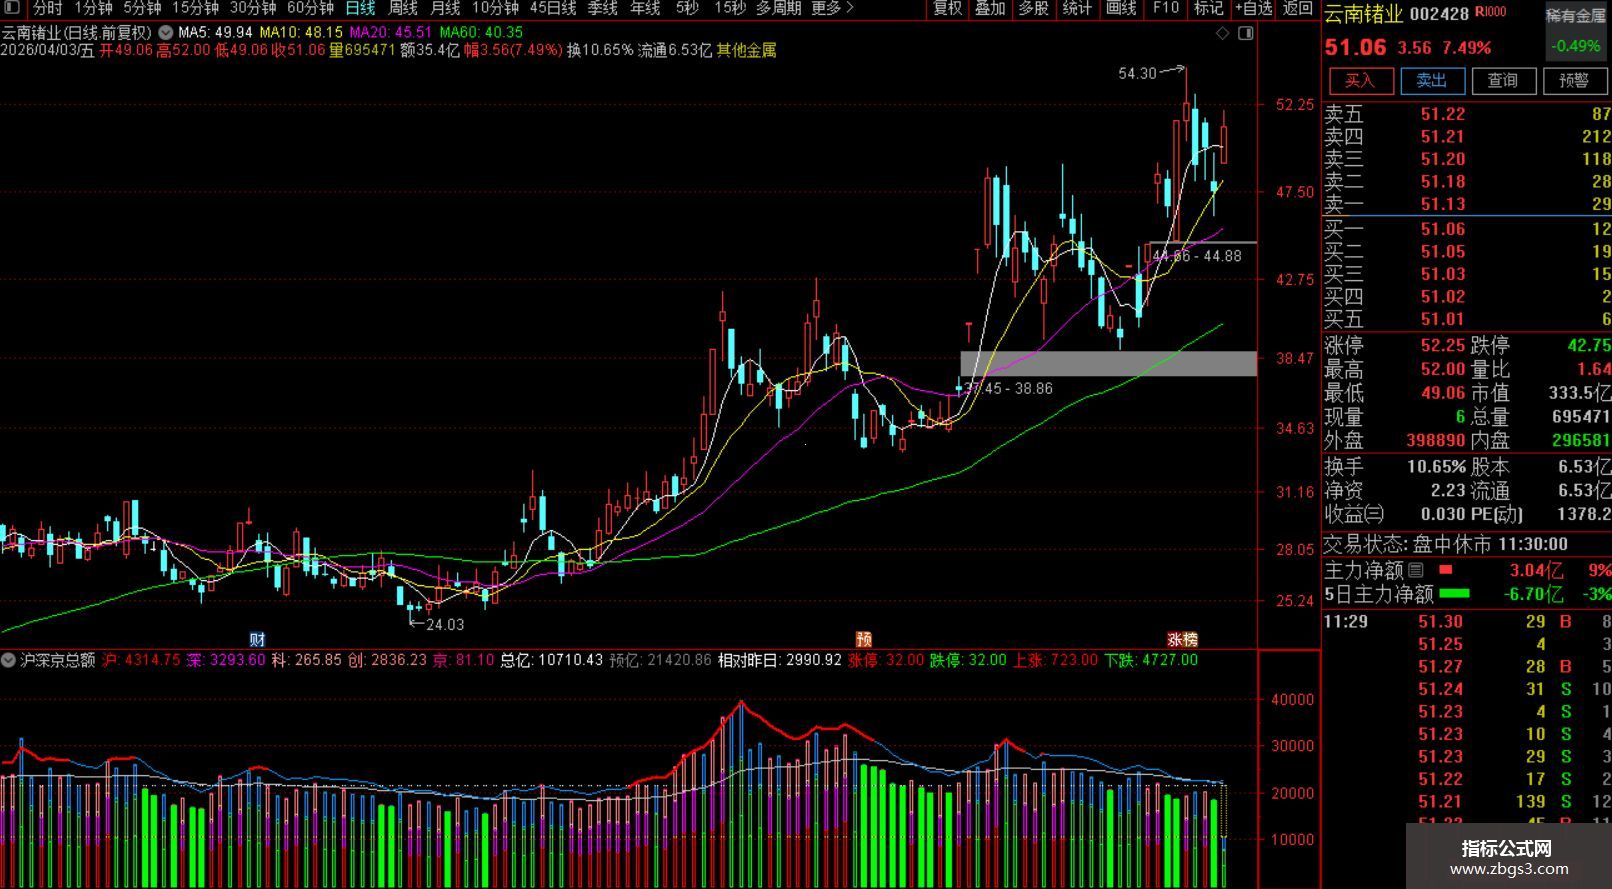Click the 标记 mark toolbar button

1208,8
